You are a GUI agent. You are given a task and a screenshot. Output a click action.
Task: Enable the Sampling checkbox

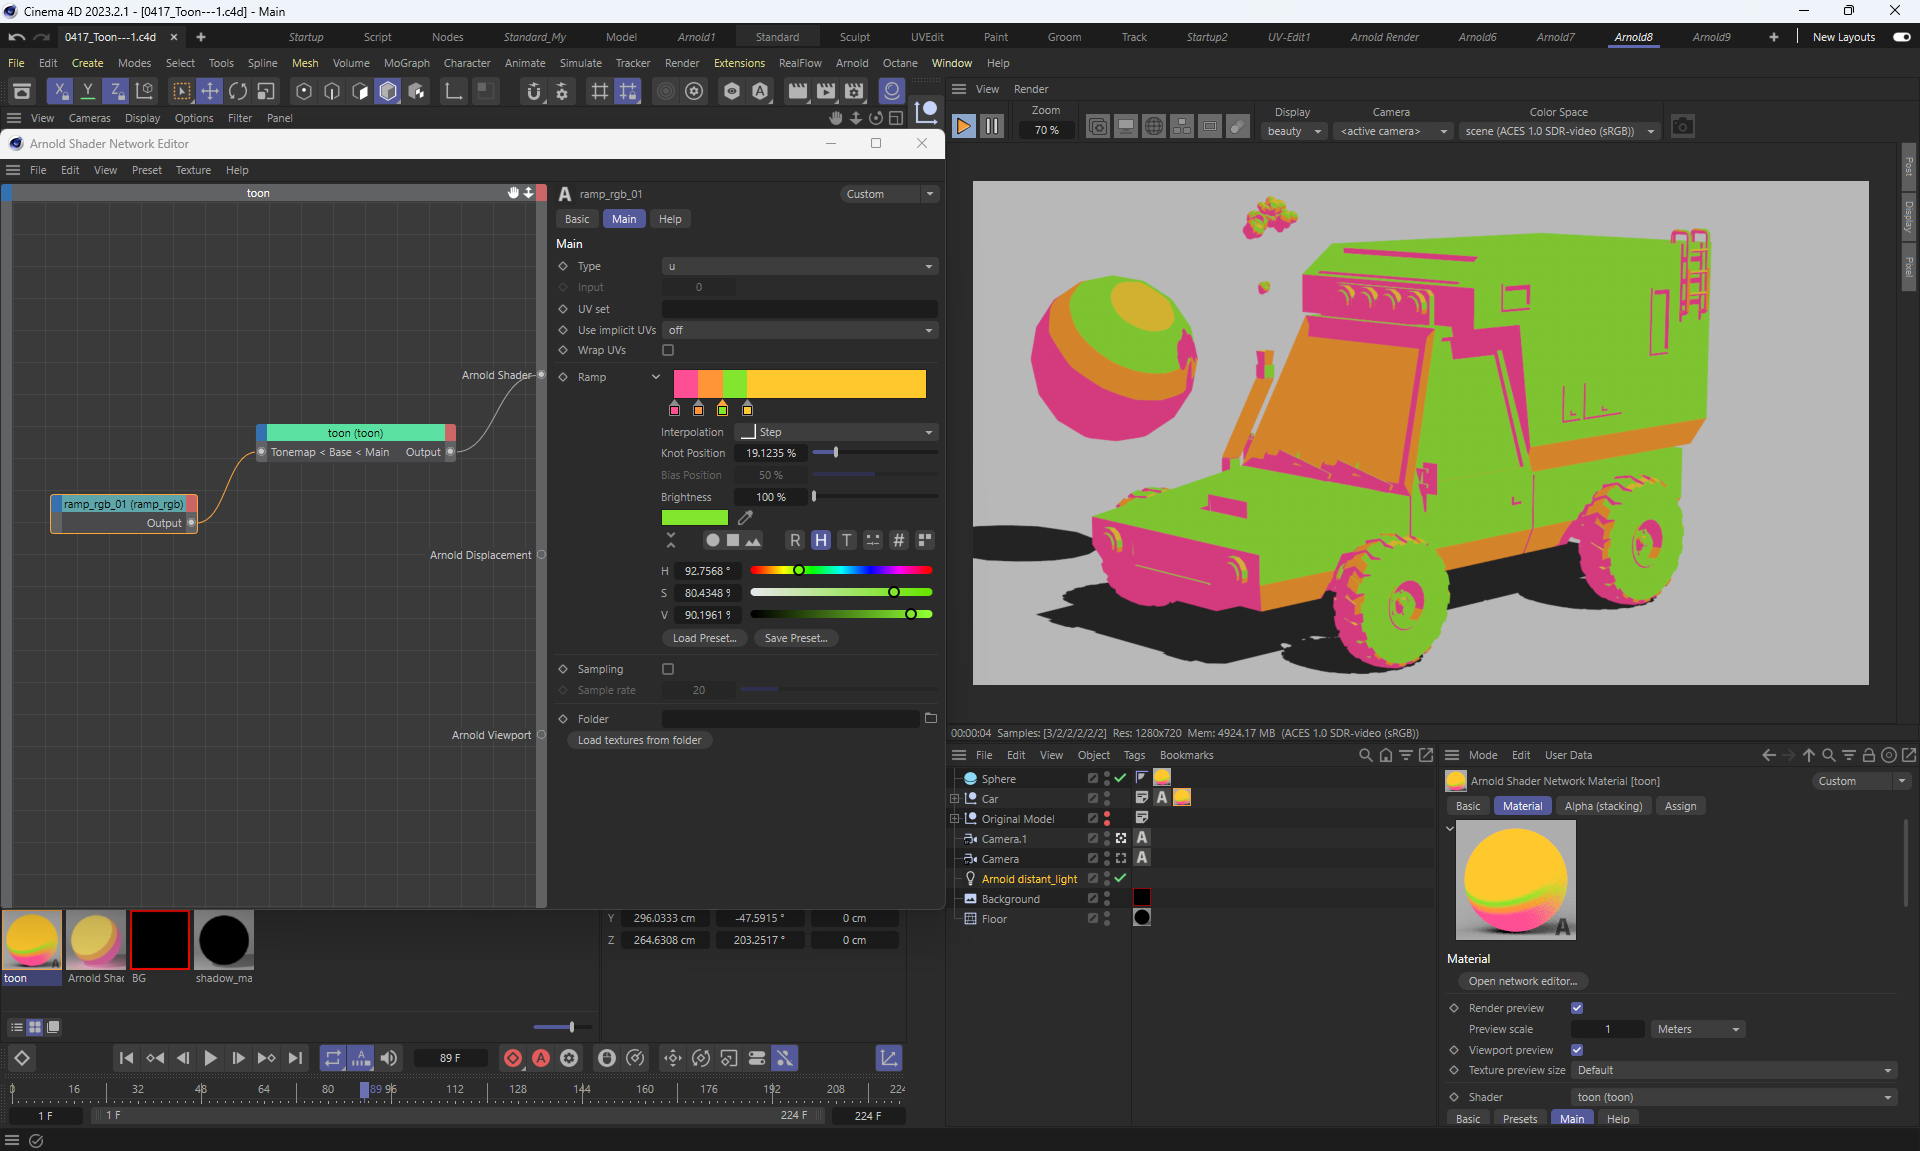coord(668,669)
